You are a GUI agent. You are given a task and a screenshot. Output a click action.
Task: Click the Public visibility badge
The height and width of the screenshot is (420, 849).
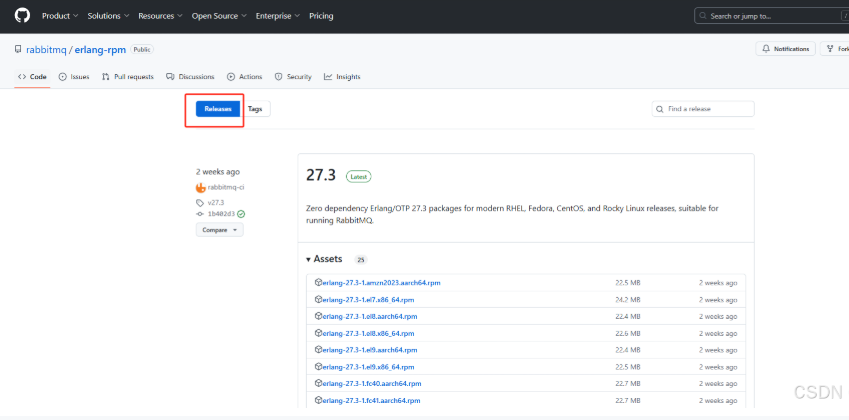142,49
